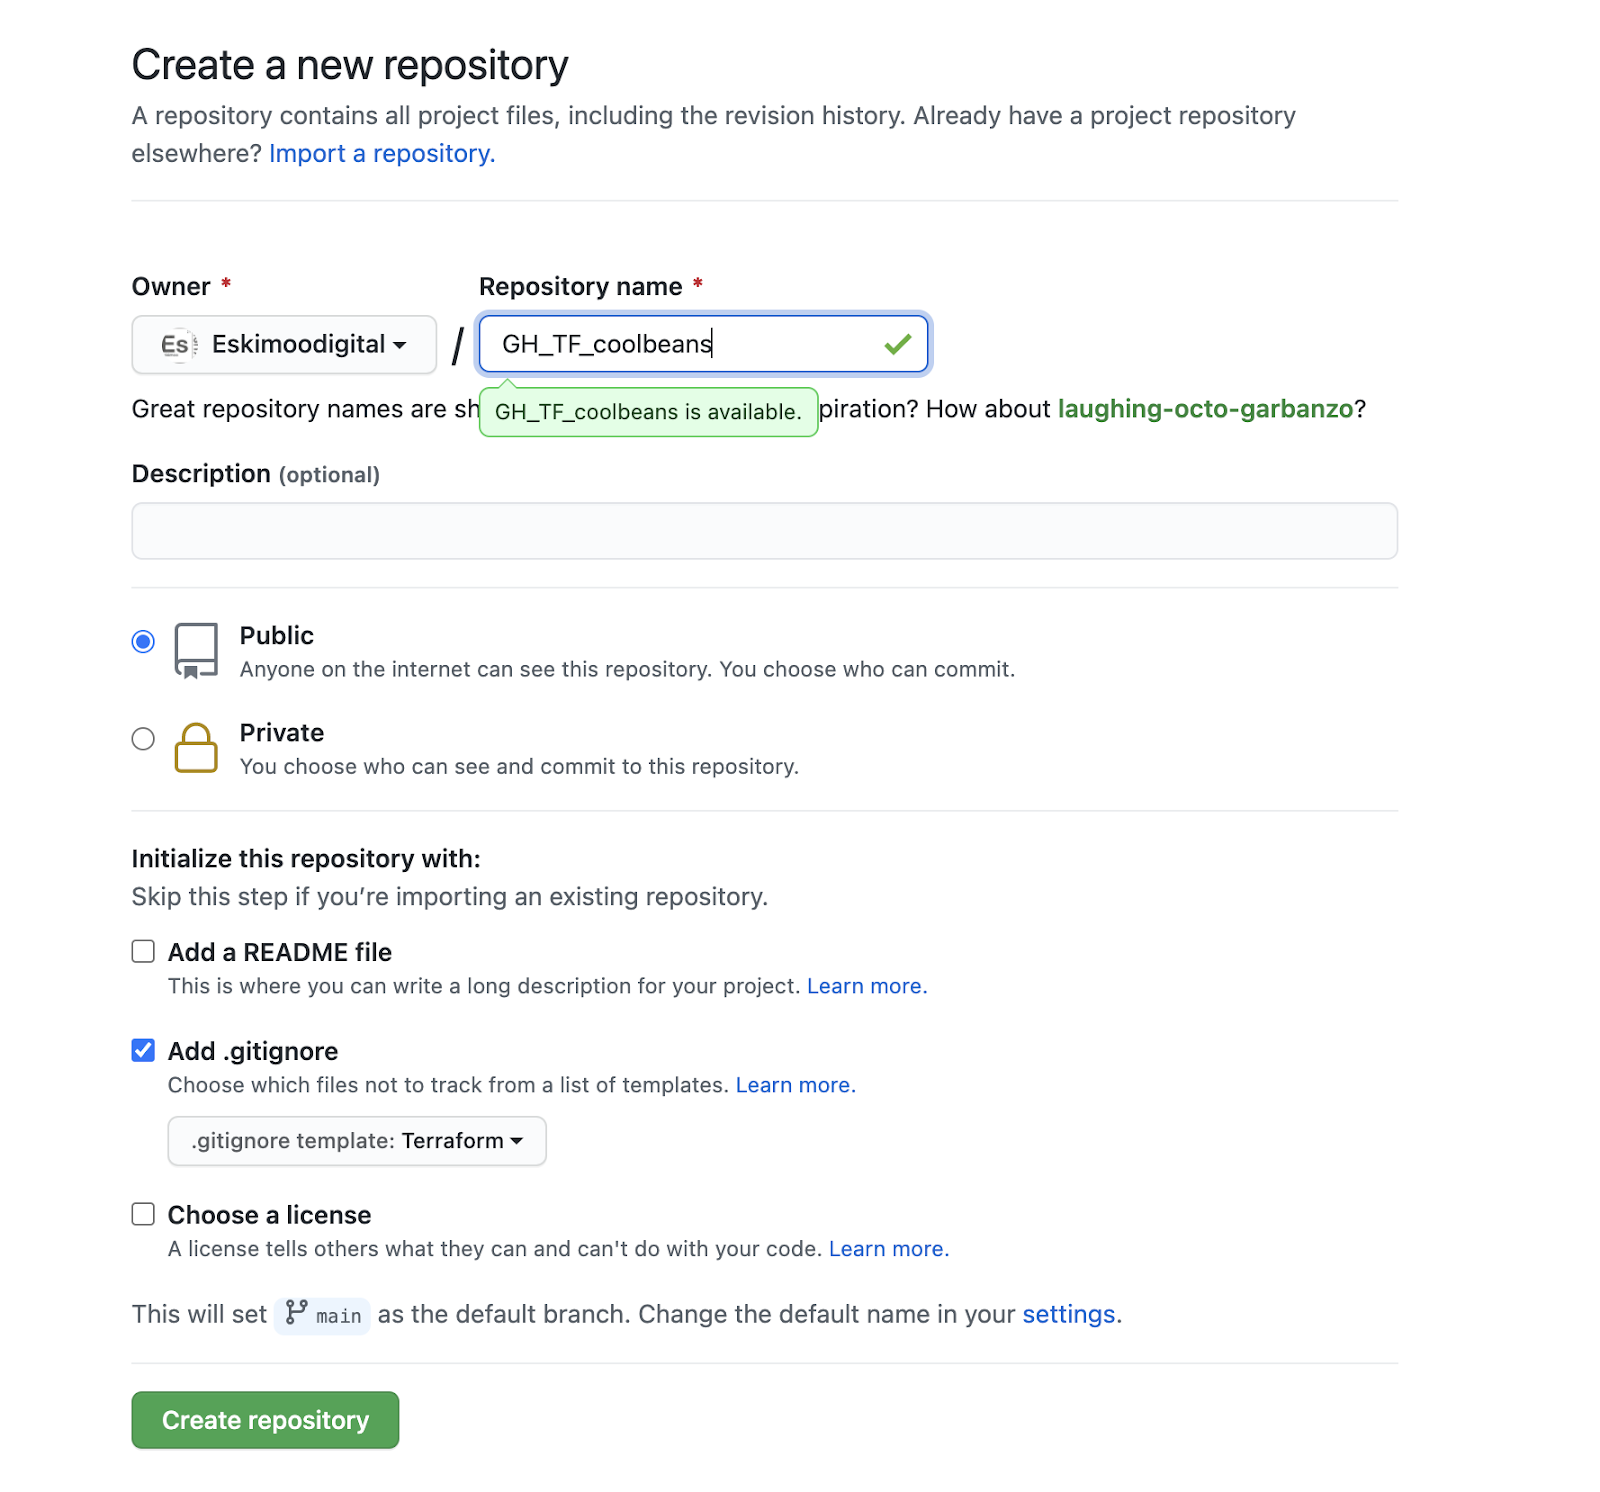The image size is (1600, 1492).
Task: Click the green checkmark in repository name field
Action: coord(897,344)
